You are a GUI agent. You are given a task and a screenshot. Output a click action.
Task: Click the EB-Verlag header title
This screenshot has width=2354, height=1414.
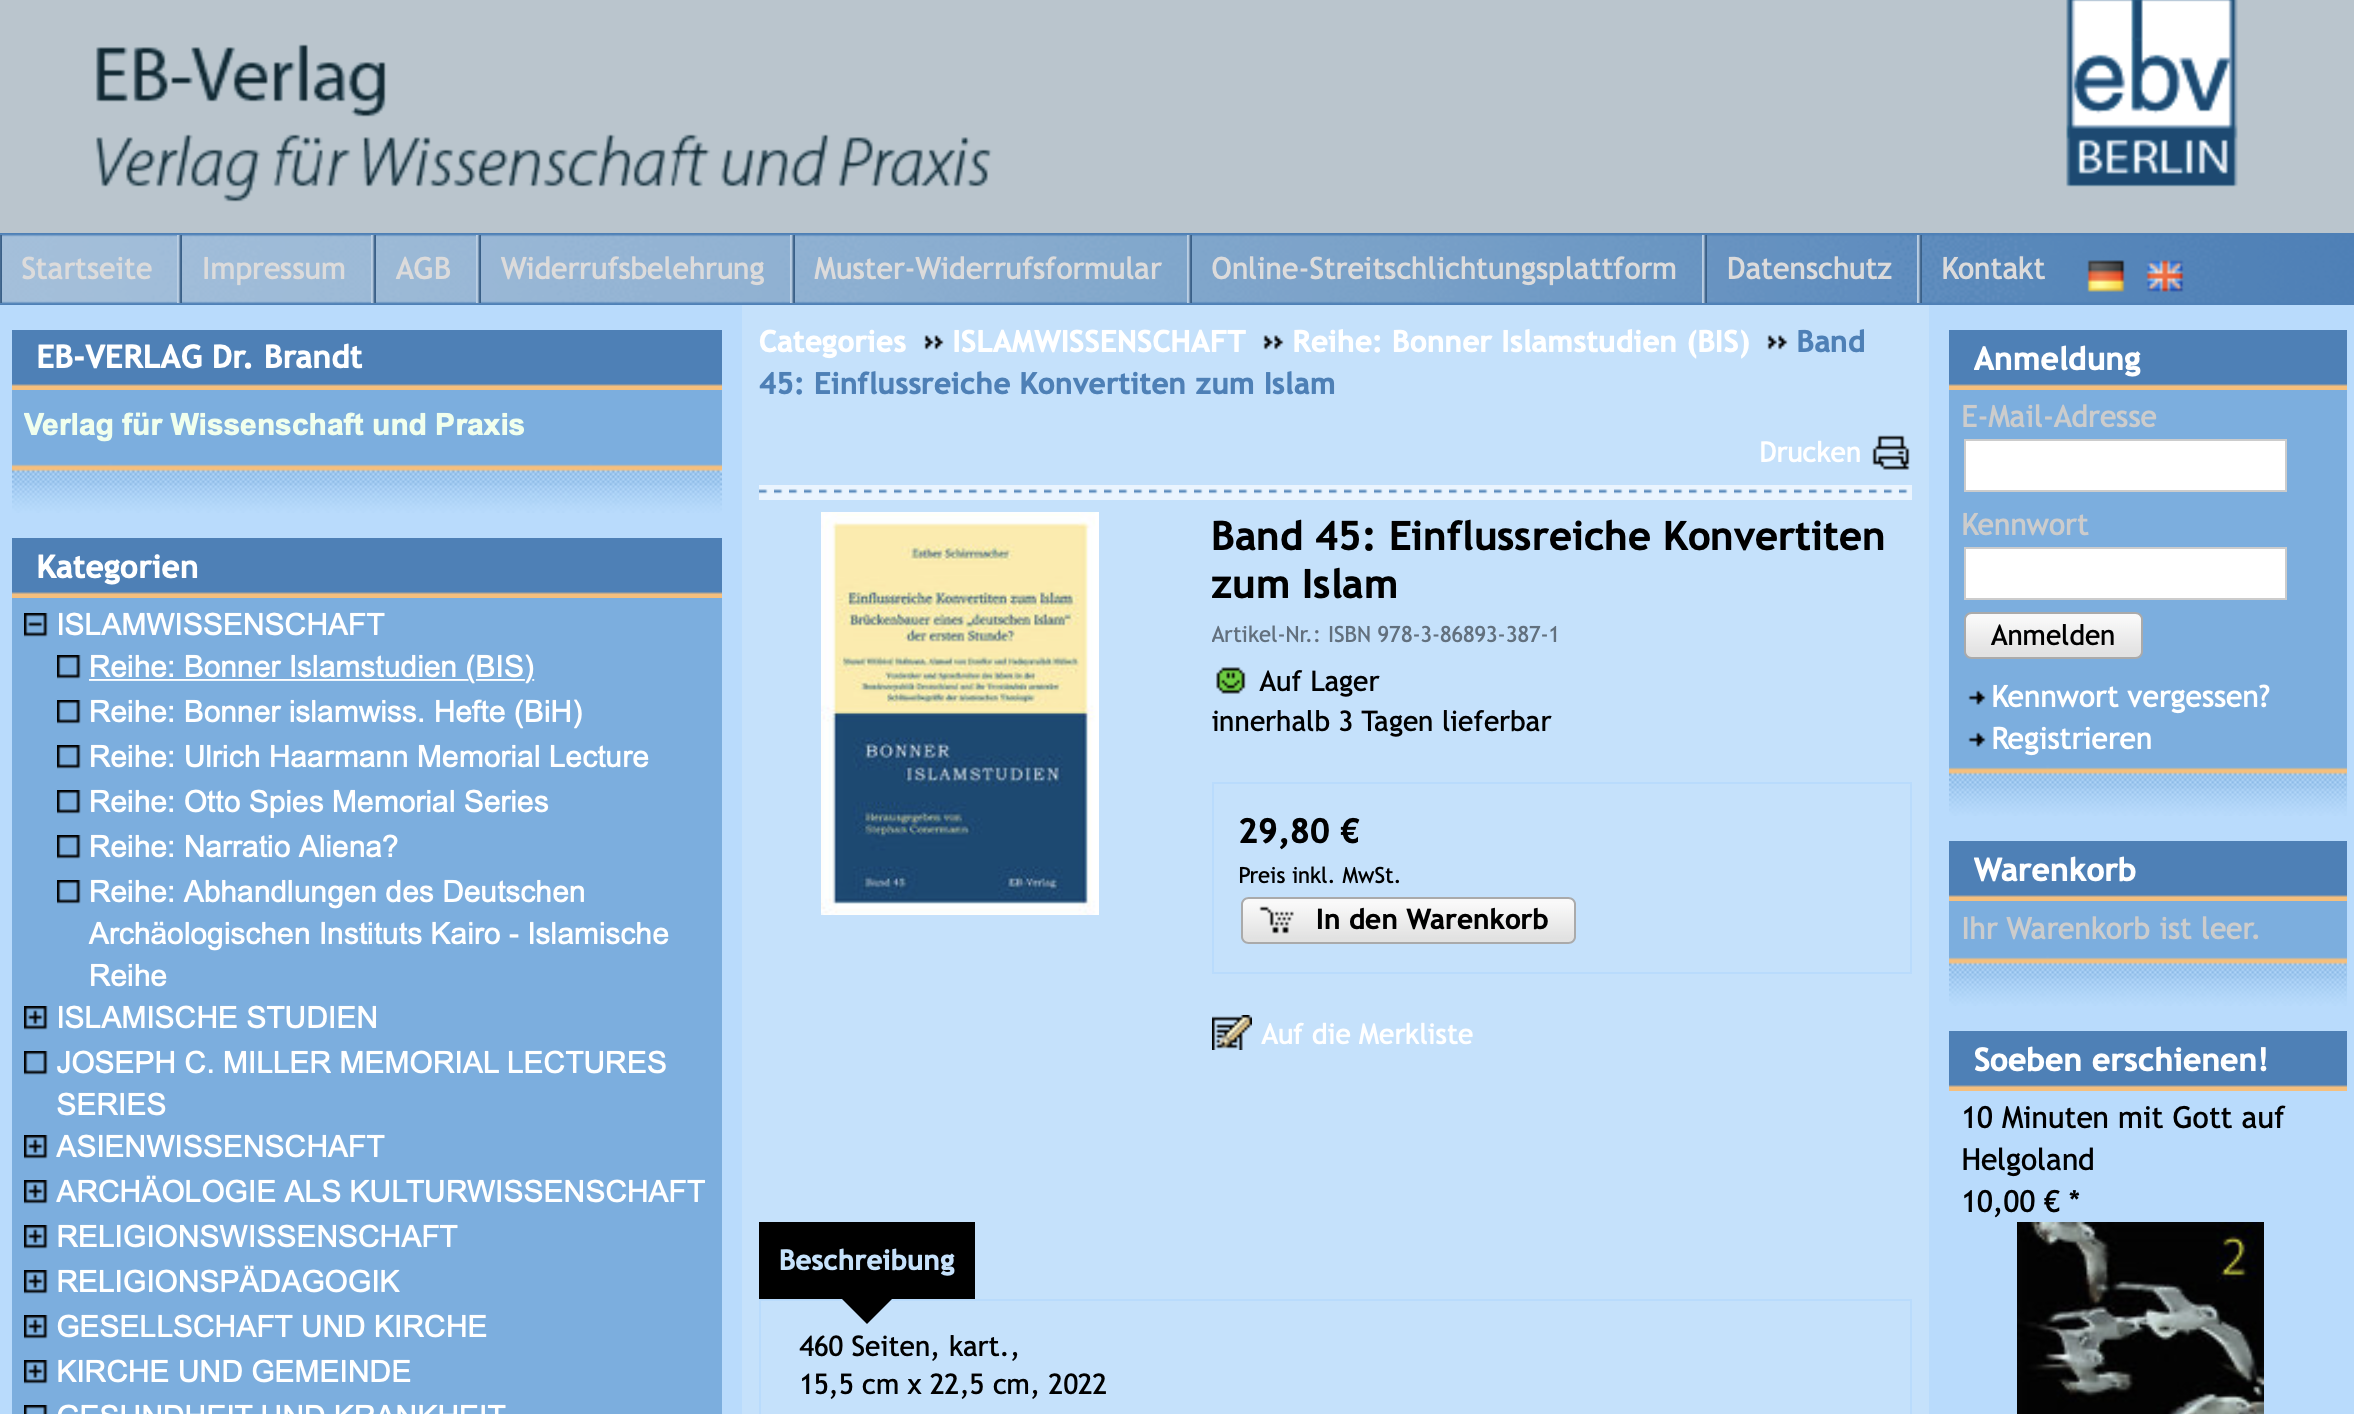point(240,77)
